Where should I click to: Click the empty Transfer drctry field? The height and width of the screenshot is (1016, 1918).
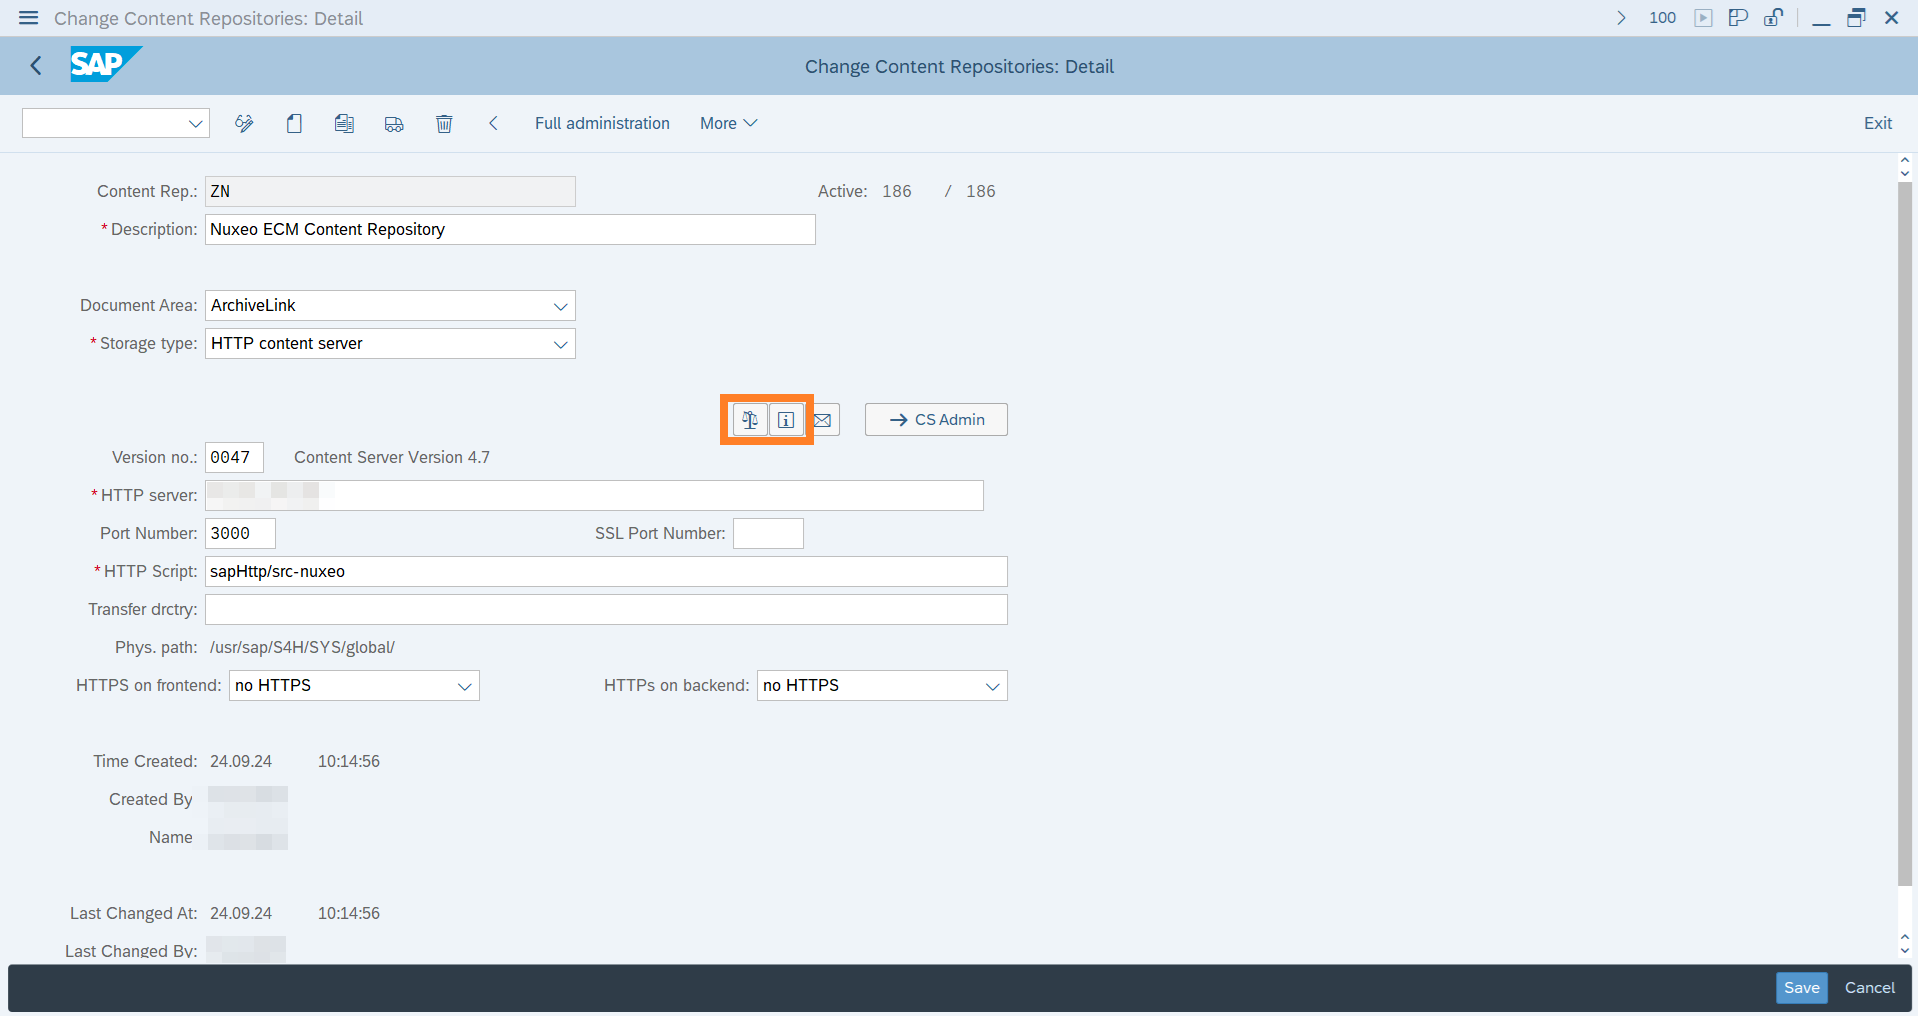[x=606, y=610]
